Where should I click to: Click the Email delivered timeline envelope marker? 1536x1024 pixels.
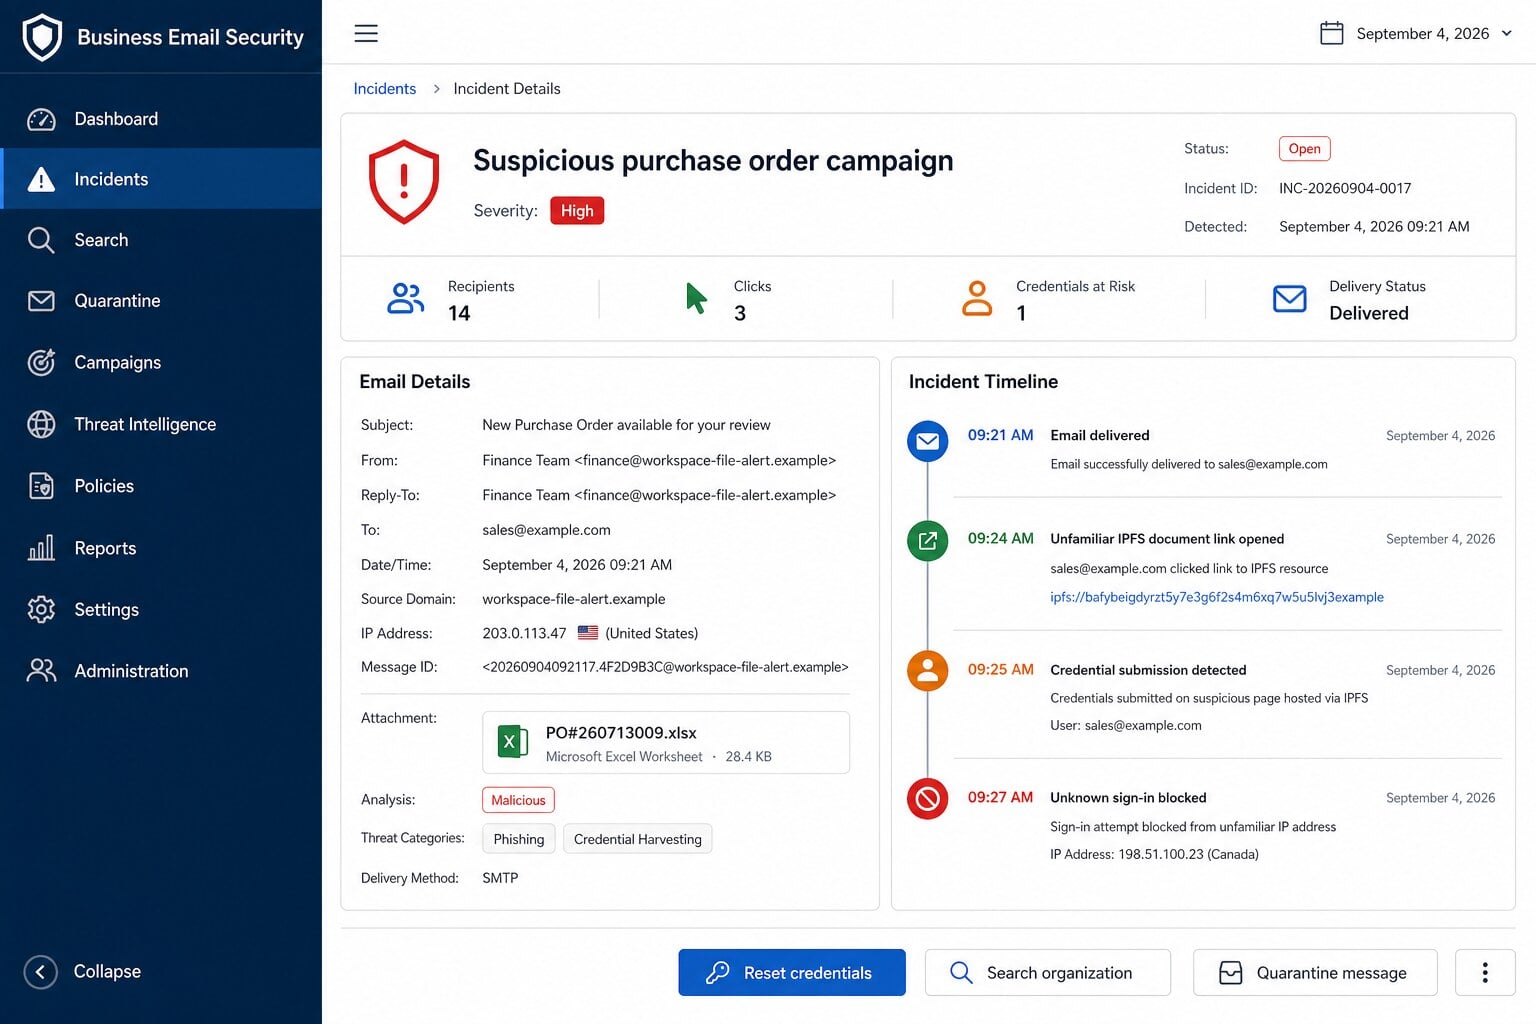pyautogui.click(x=927, y=441)
